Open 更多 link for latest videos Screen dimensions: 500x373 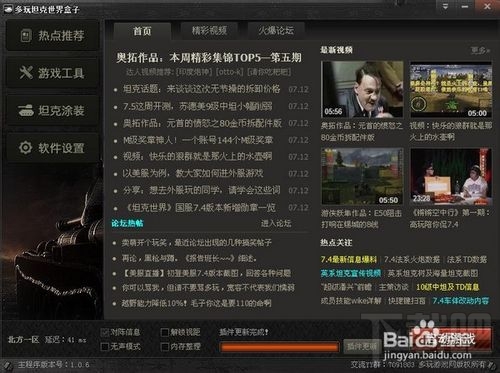480,50
